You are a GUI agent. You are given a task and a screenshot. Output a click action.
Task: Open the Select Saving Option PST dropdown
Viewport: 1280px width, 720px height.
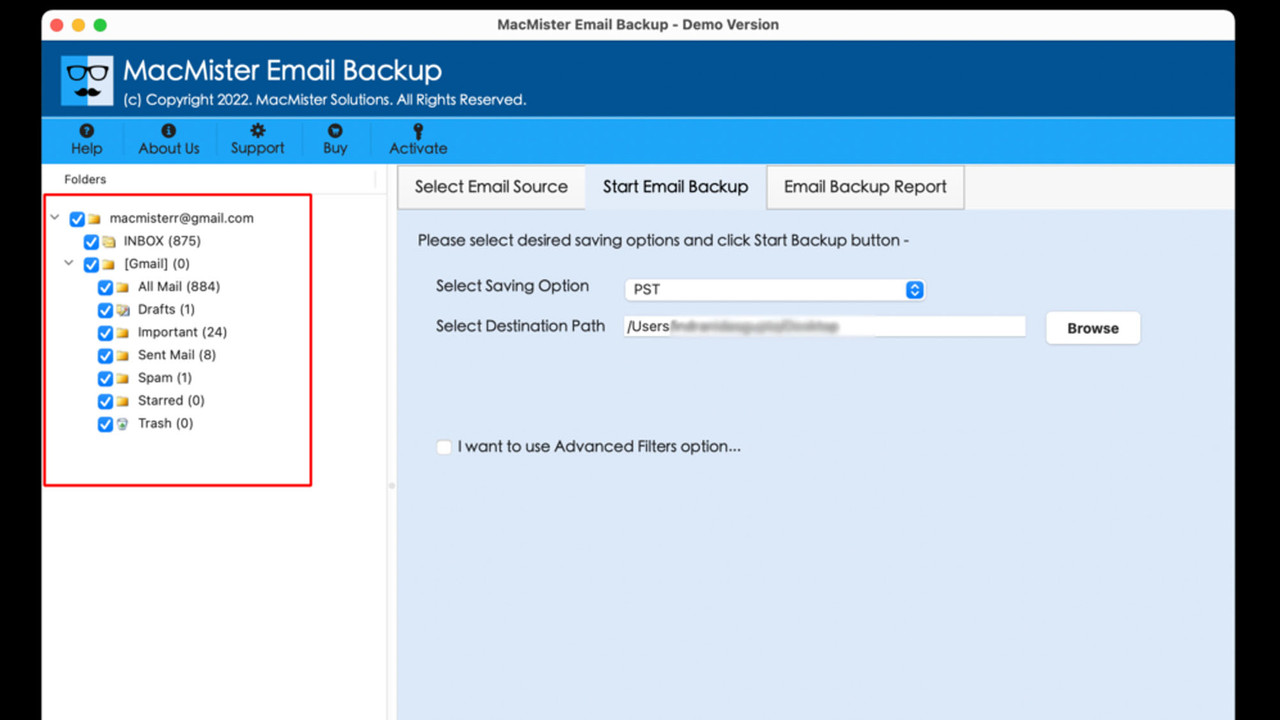775,289
